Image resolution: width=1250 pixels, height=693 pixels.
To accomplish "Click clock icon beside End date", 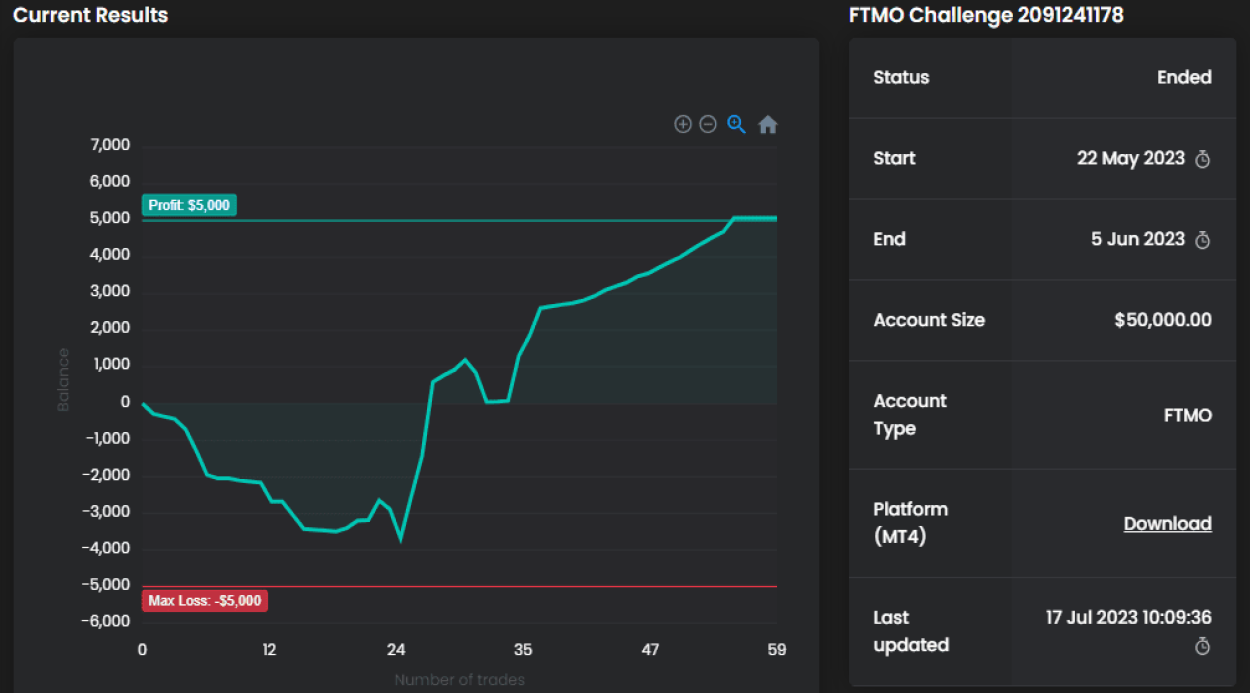I will pyautogui.click(x=1203, y=240).
